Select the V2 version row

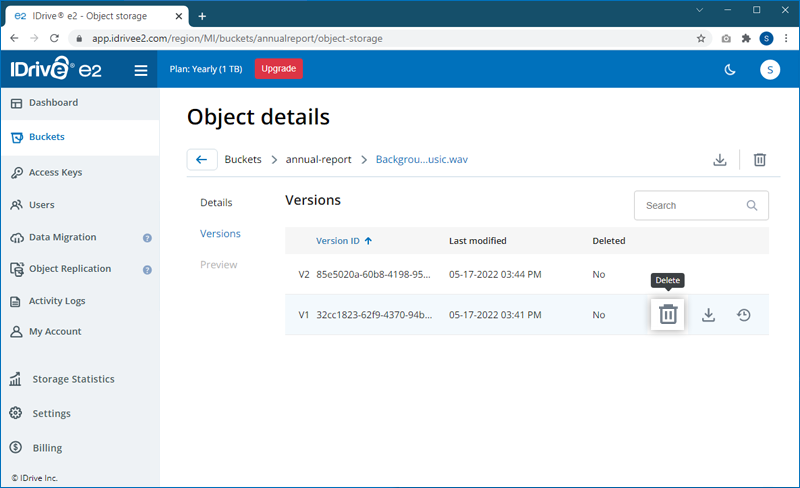[450, 274]
